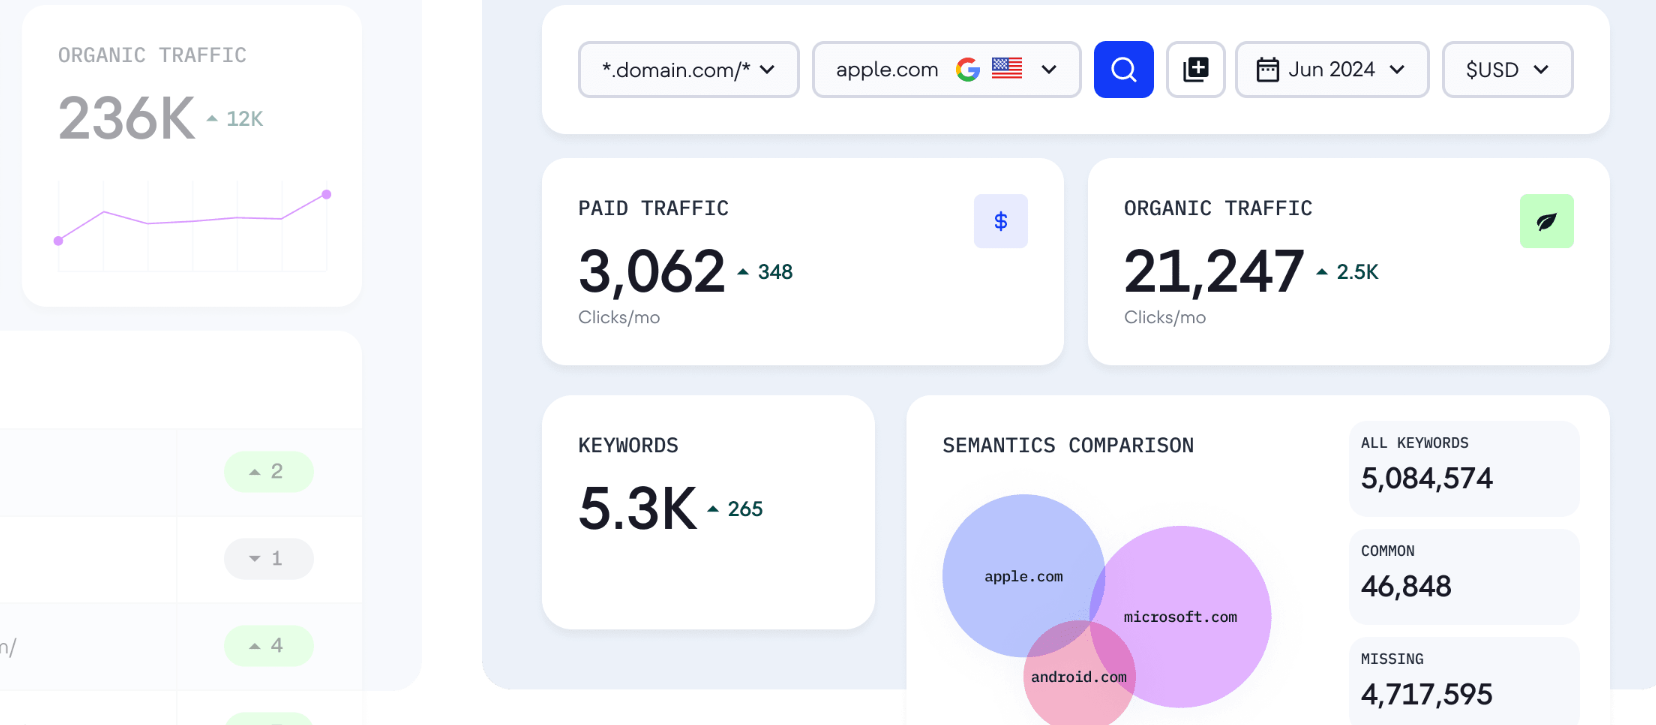Image resolution: width=1656 pixels, height=725 pixels.
Task: Click the Organic Traffic value 21,247
Action: coord(1213,271)
